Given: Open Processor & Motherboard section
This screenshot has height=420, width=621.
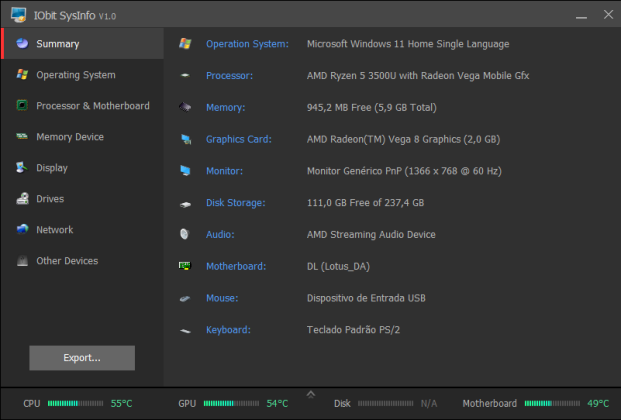Looking at the screenshot, I should 82,105.
